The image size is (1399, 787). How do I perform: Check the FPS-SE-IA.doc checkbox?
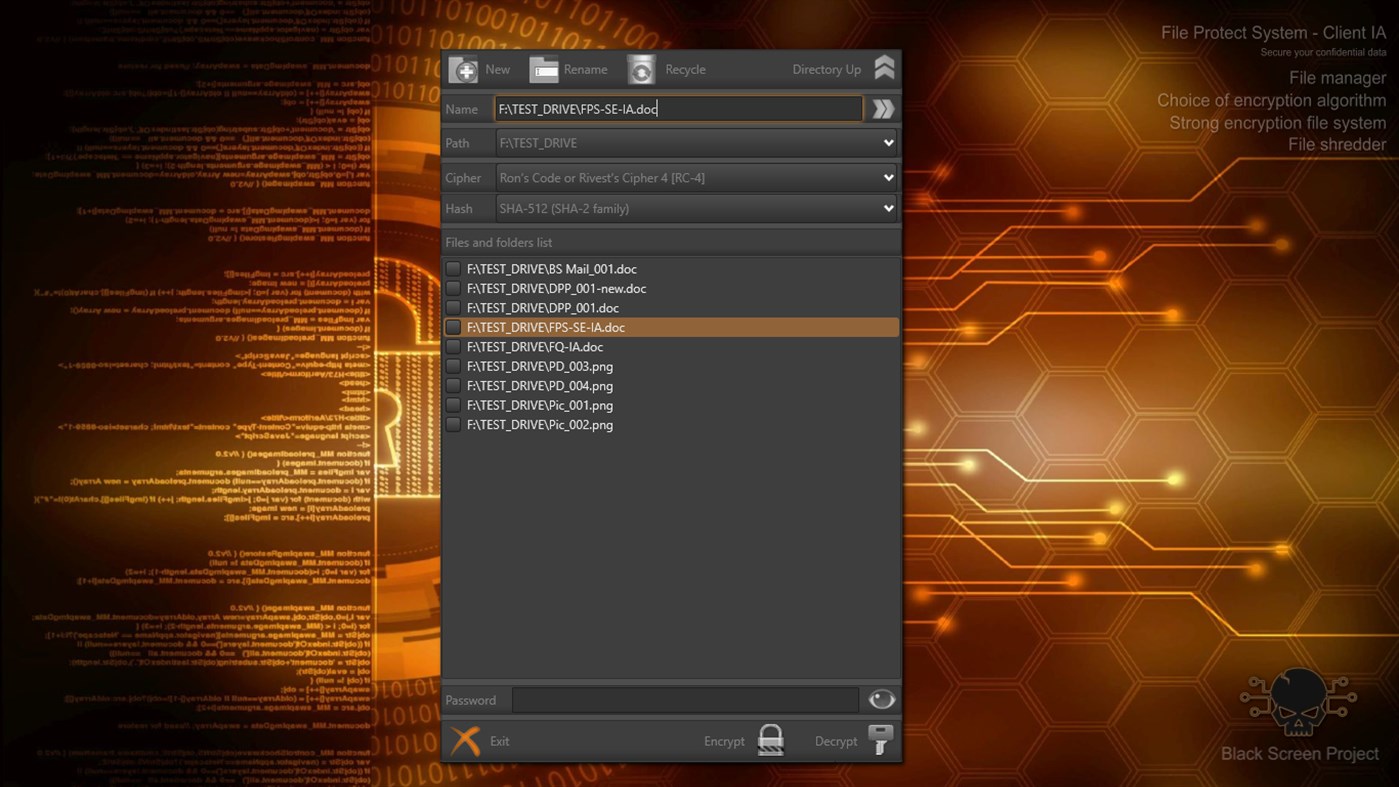click(453, 327)
